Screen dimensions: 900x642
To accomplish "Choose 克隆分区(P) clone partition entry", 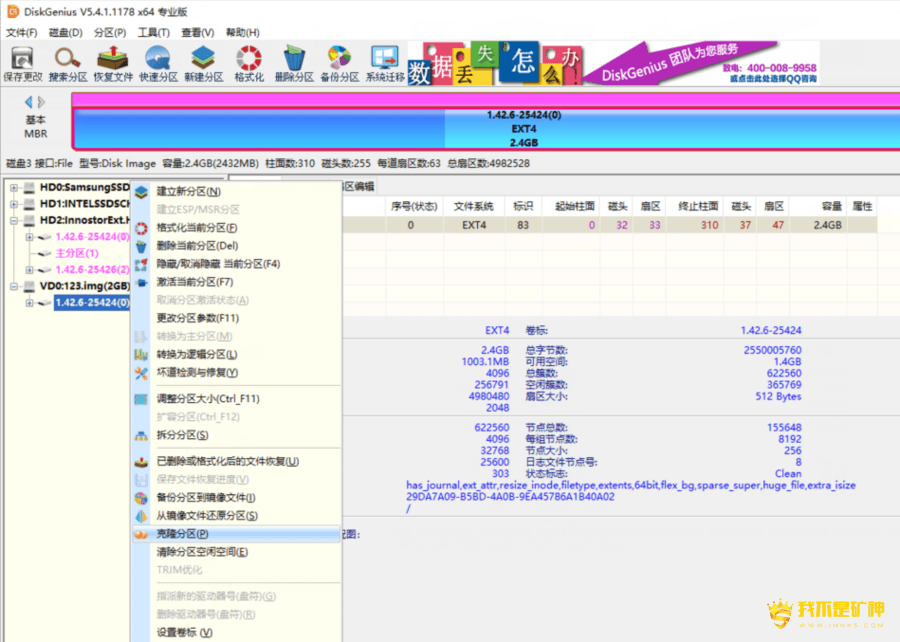I will (236, 534).
